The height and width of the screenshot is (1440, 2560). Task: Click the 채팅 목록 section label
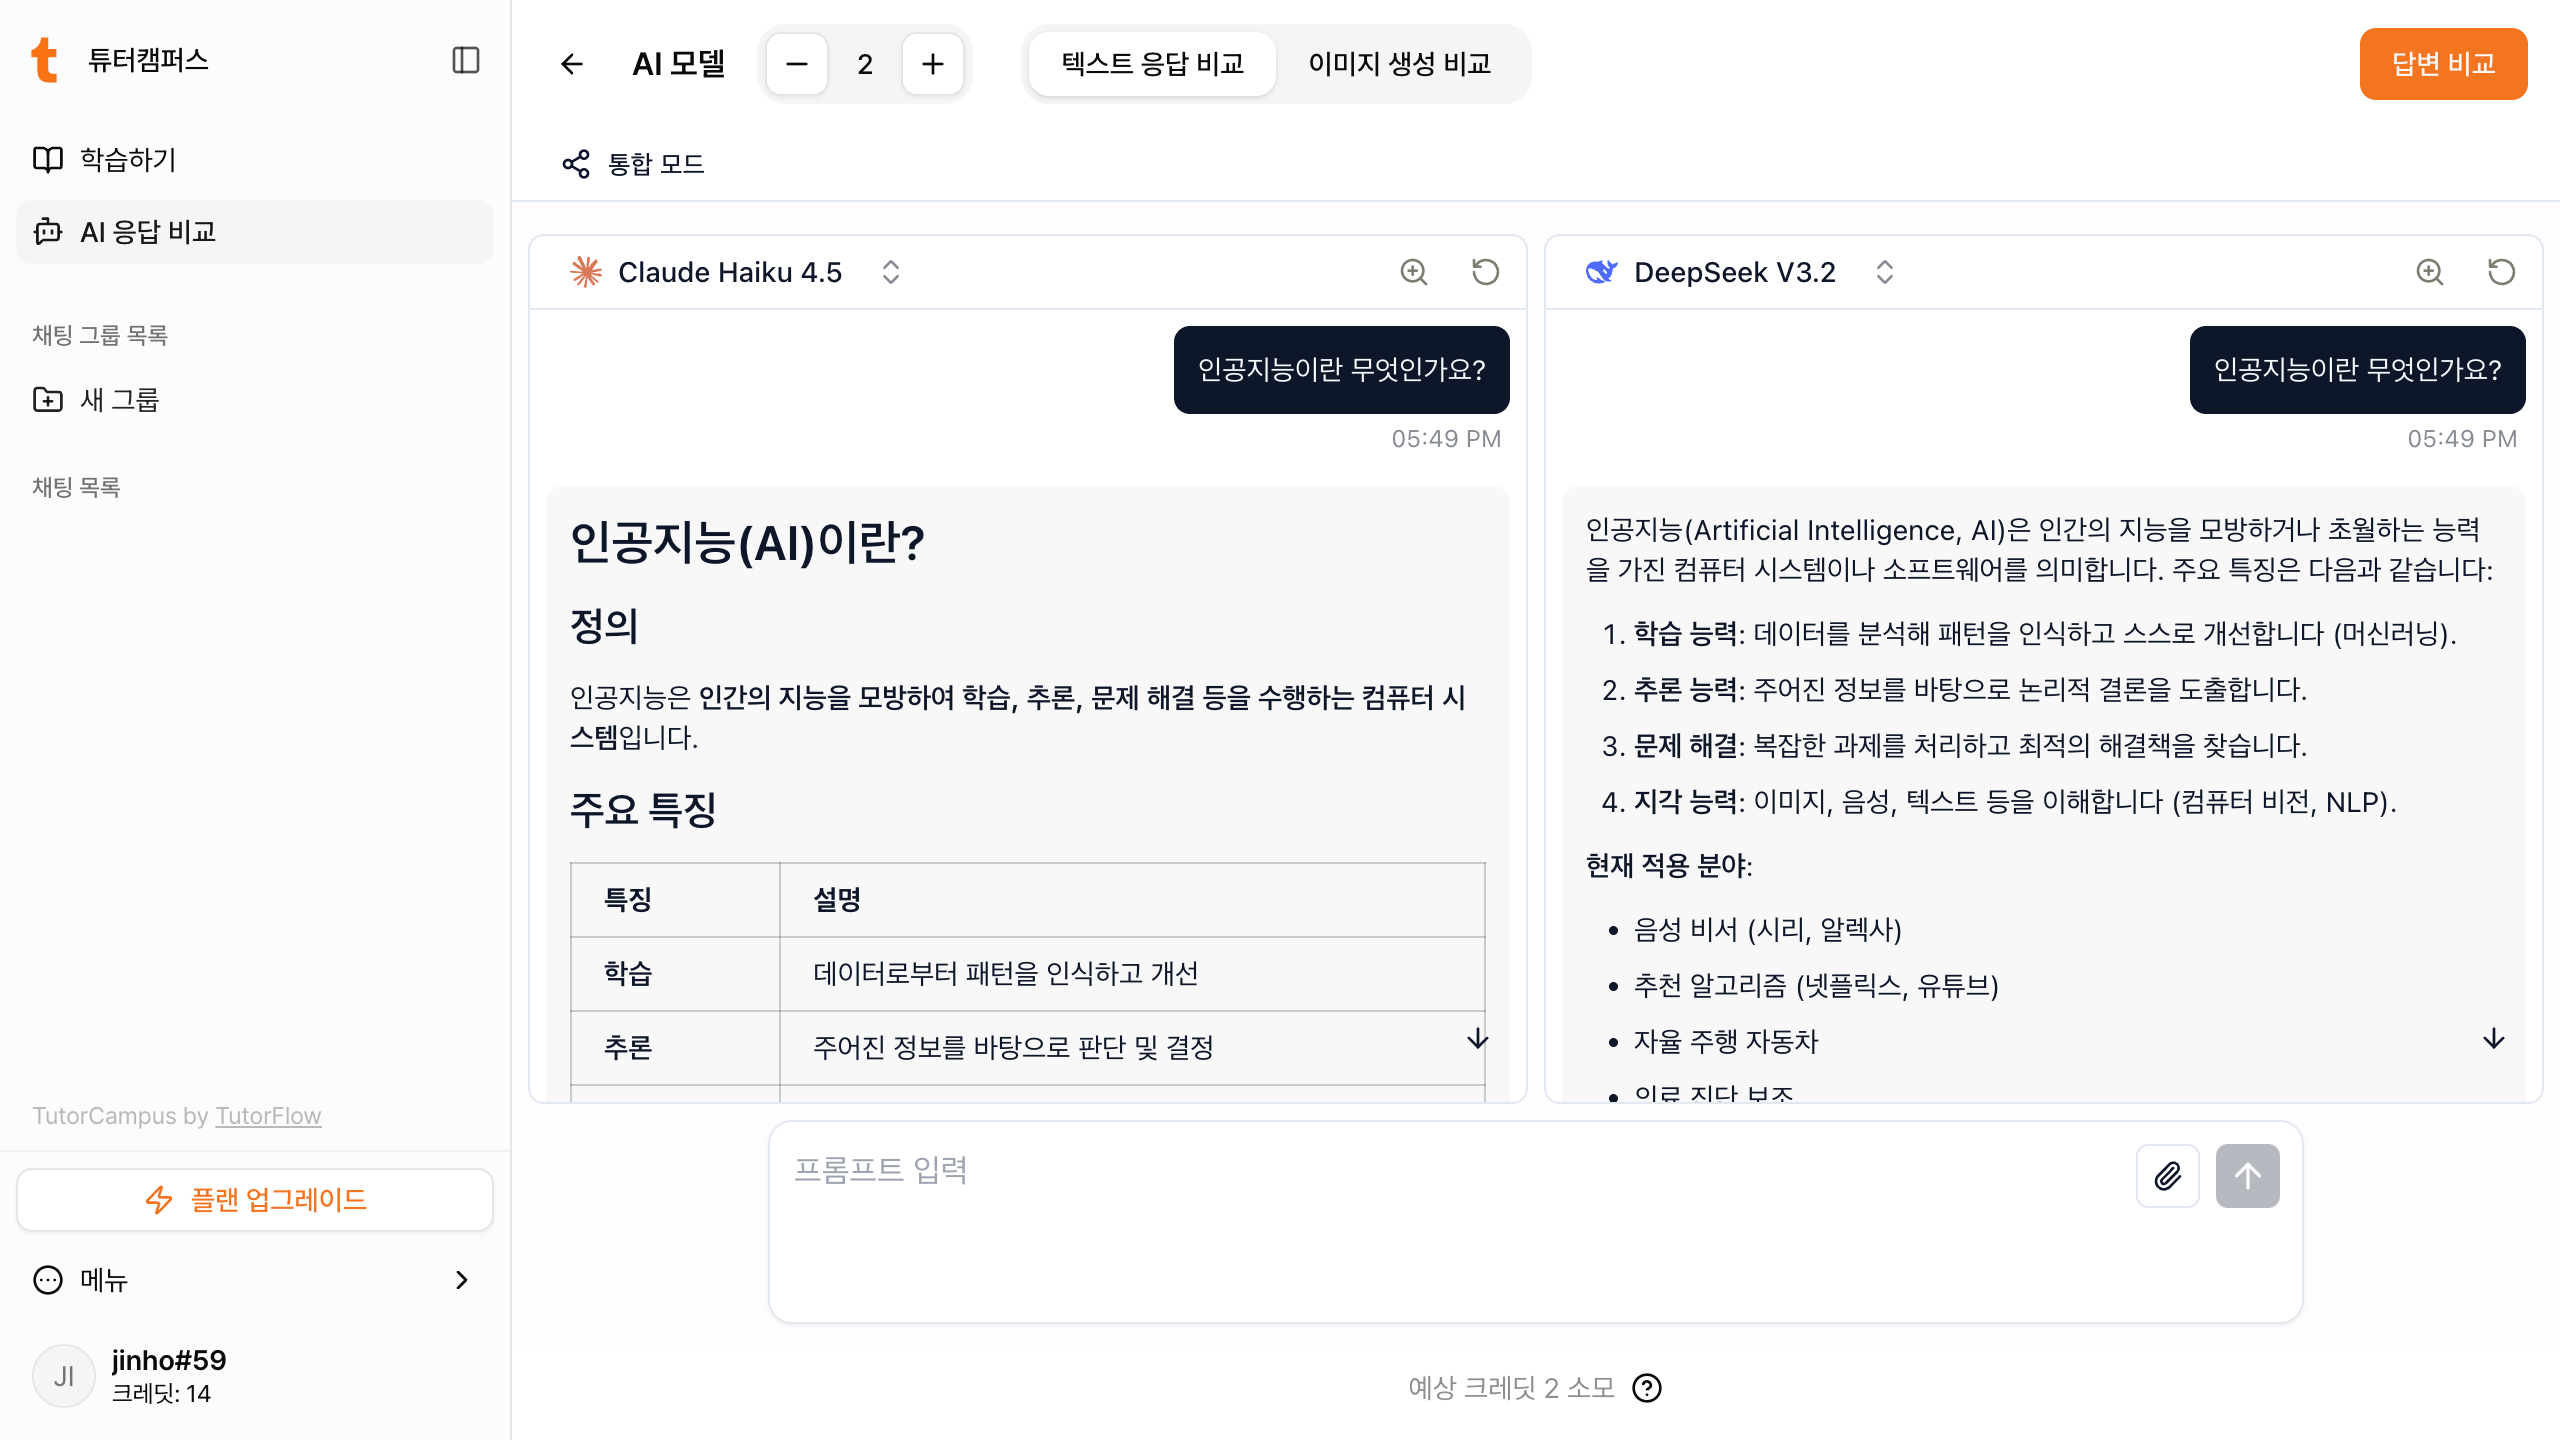pos(76,487)
